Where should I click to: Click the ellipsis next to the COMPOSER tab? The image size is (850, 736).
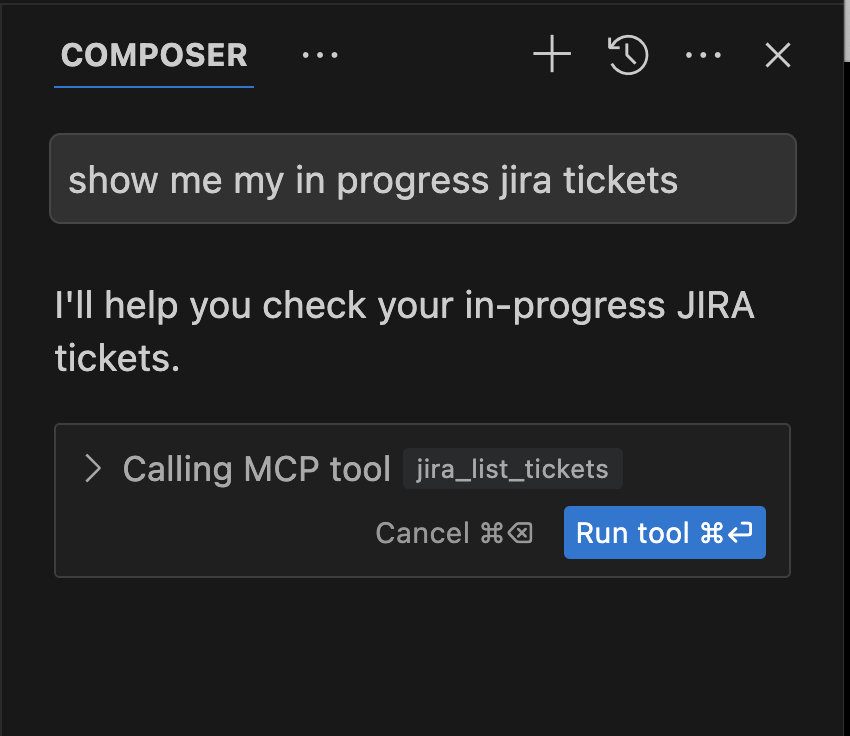click(320, 55)
